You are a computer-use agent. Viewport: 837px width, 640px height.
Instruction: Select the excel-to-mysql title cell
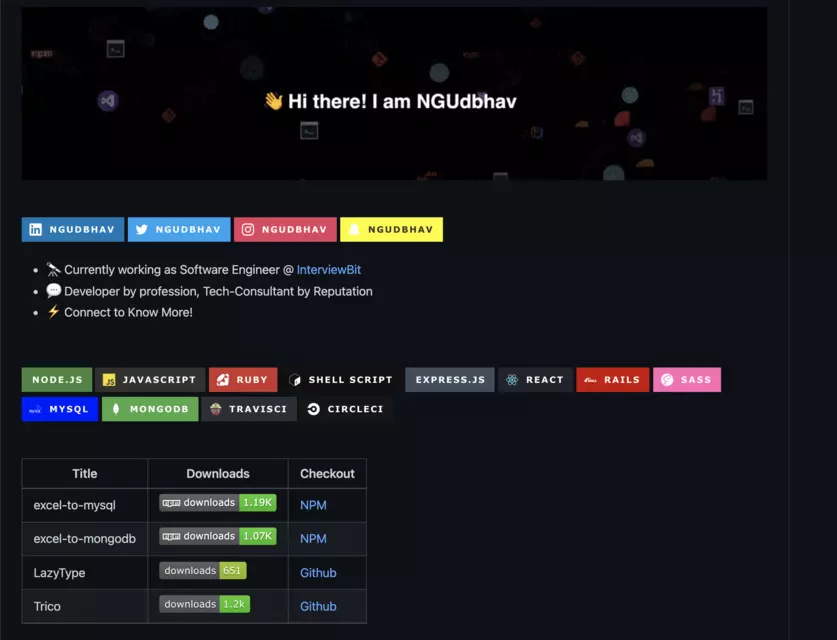click(x=85, y=505)
